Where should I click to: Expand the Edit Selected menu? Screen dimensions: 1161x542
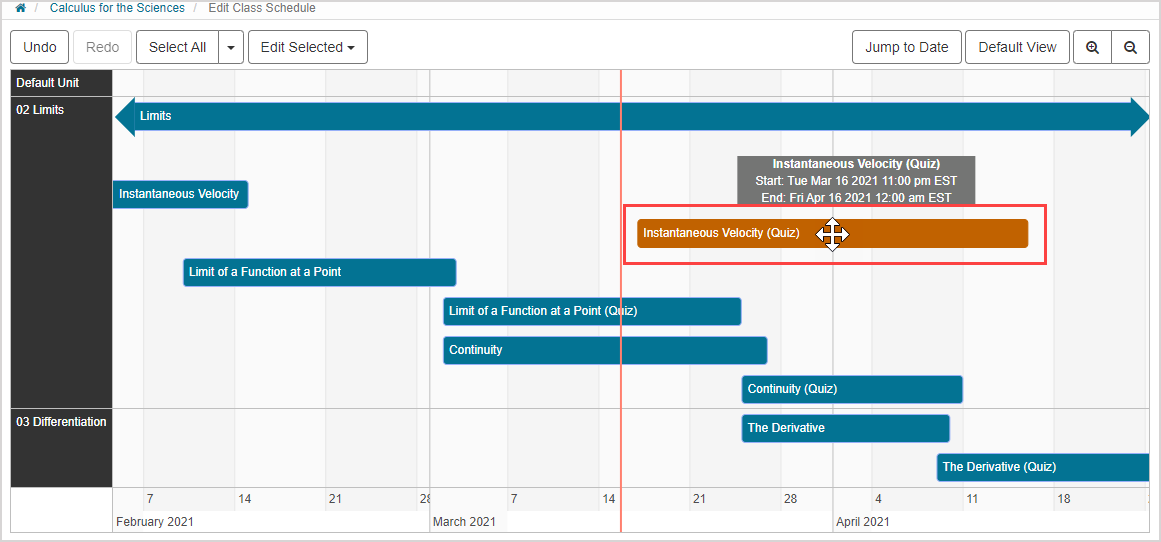(x=308, y=47)
